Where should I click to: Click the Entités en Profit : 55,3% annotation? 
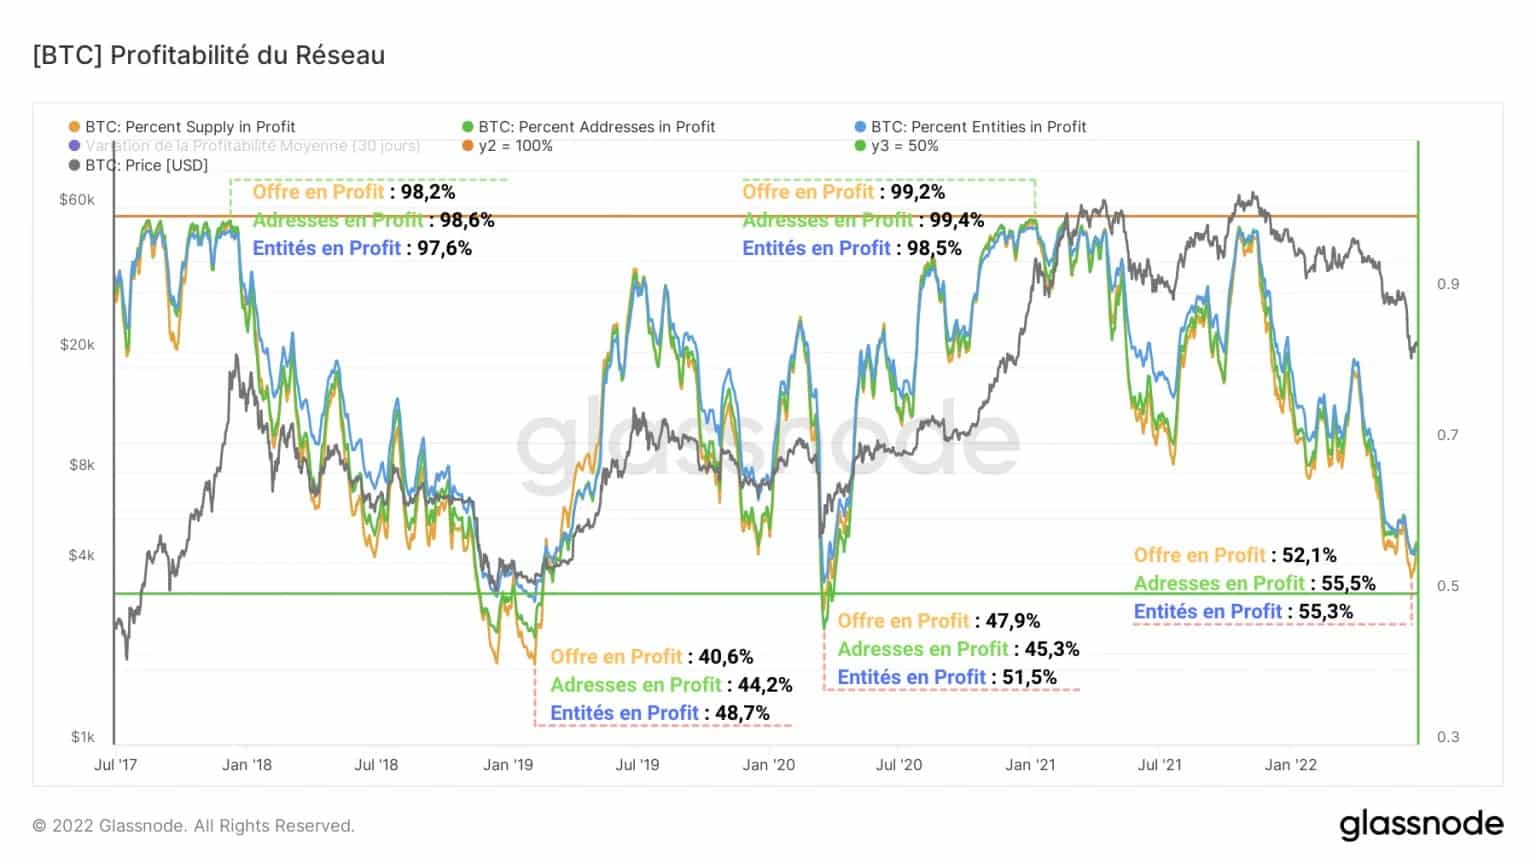[1244, 611]
